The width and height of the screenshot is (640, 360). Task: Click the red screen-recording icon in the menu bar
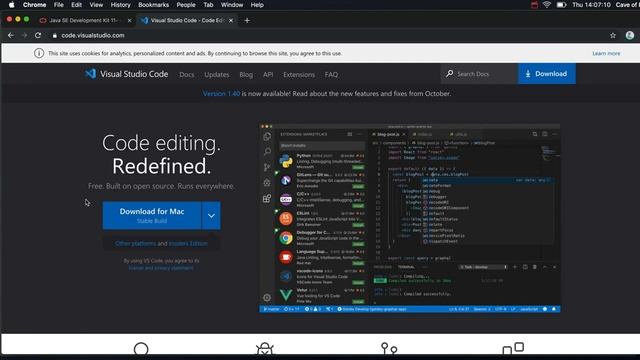point(534,5)
